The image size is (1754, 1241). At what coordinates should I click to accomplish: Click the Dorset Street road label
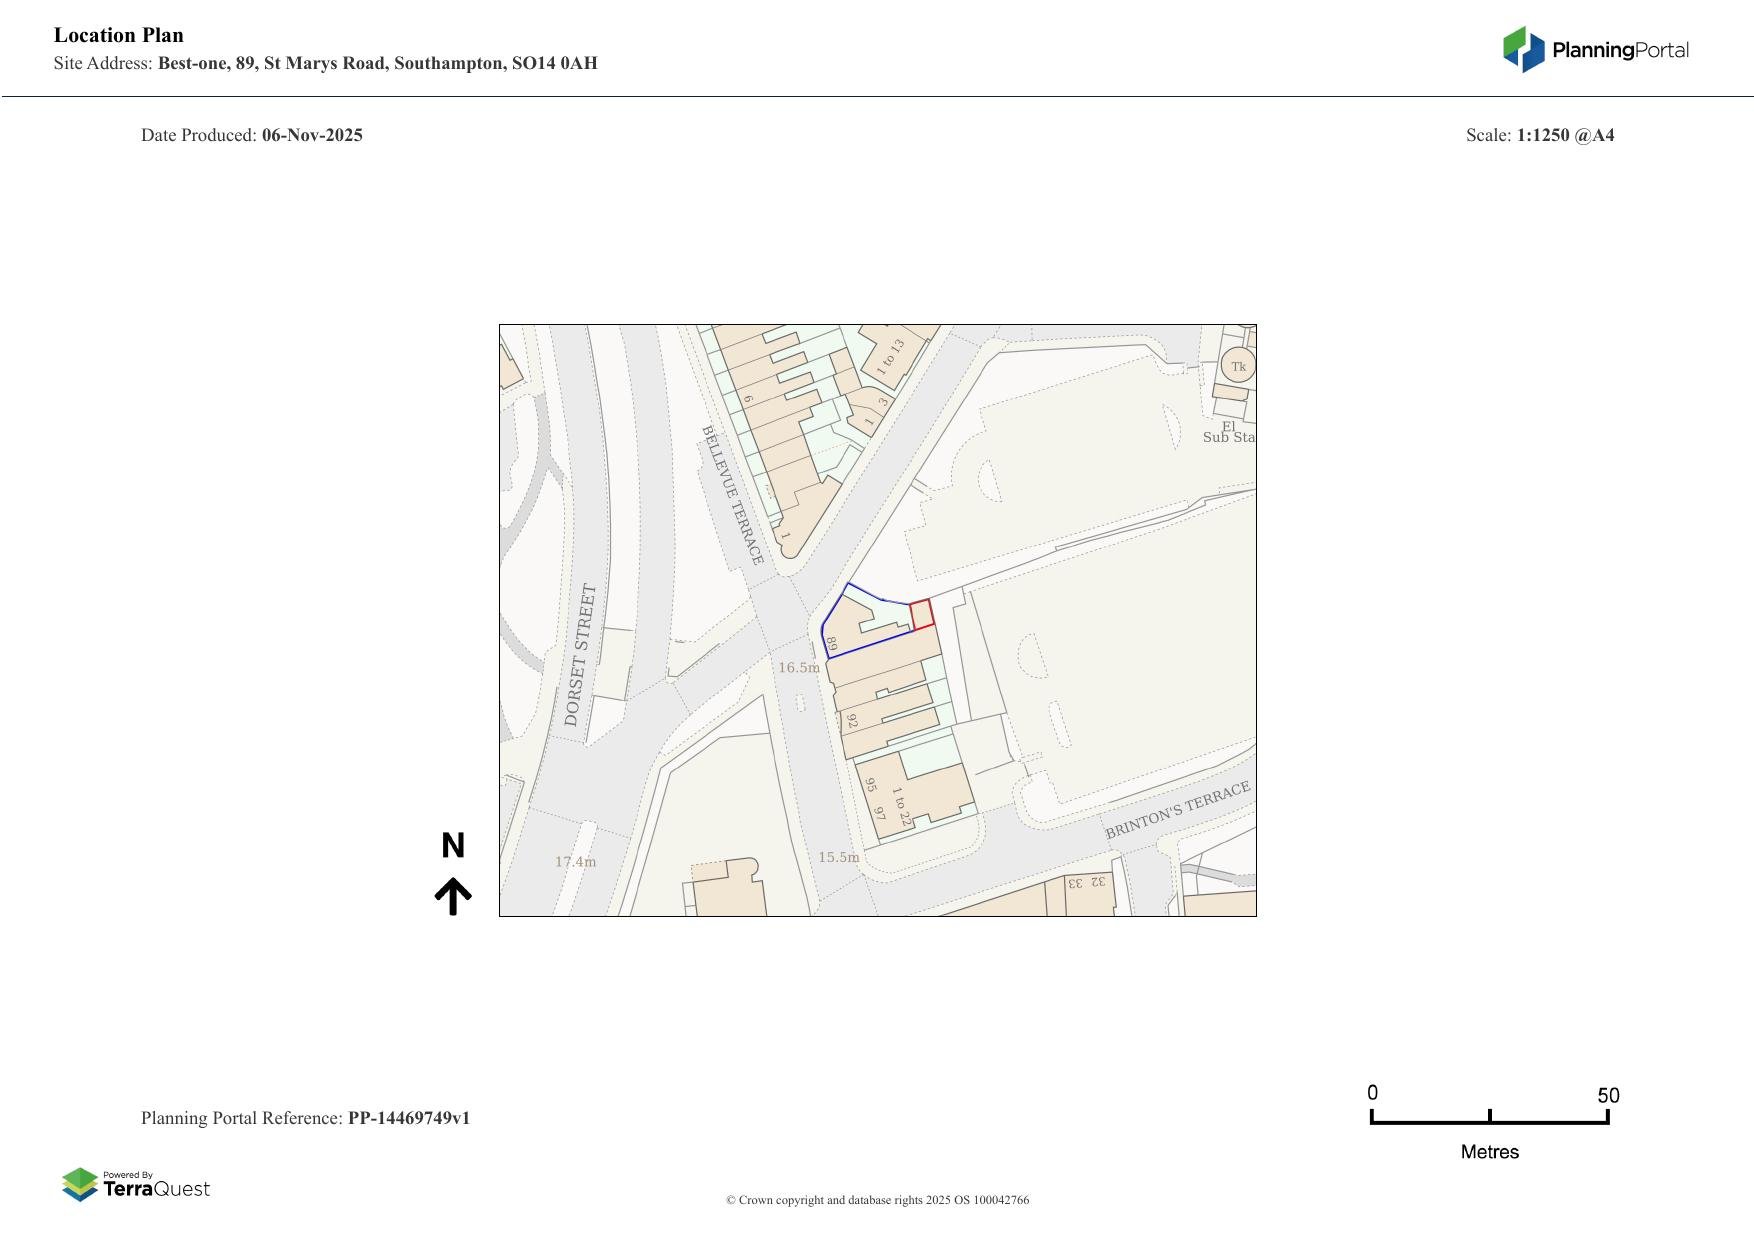[x=580, y=655]
